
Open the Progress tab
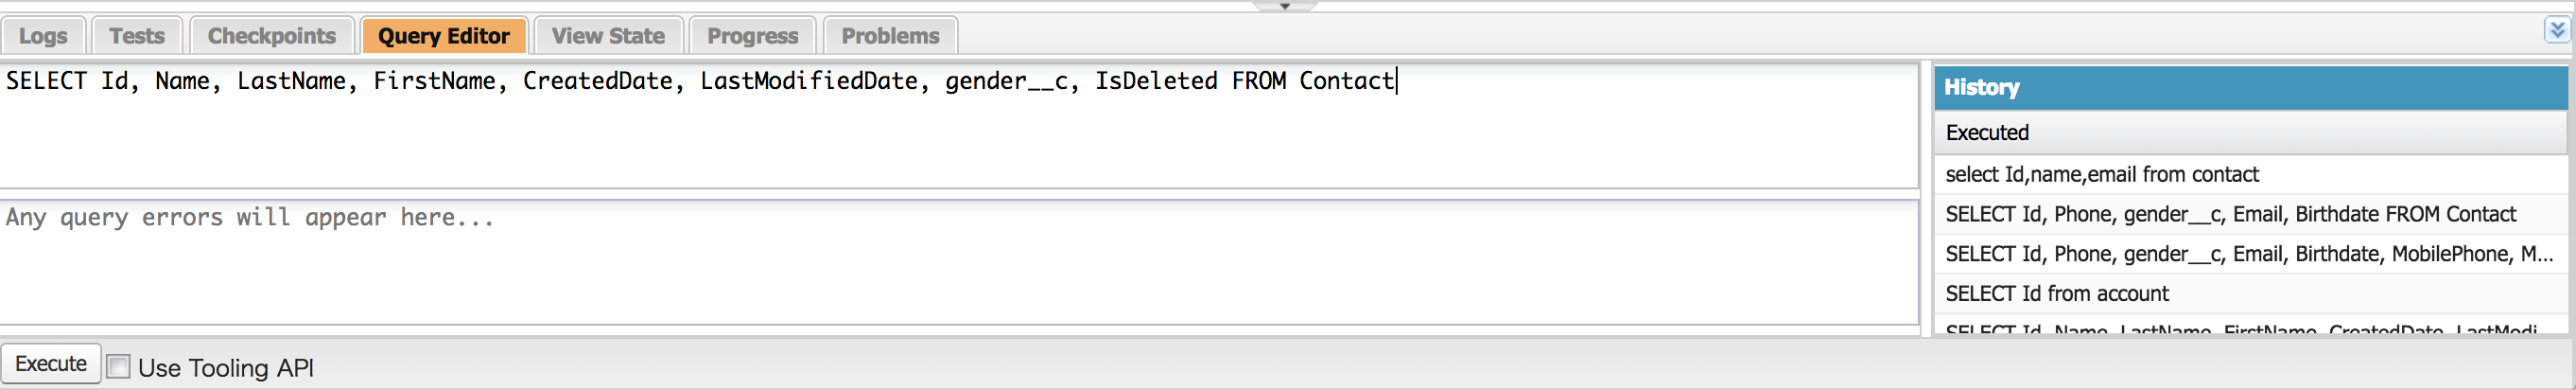point(753,36)
